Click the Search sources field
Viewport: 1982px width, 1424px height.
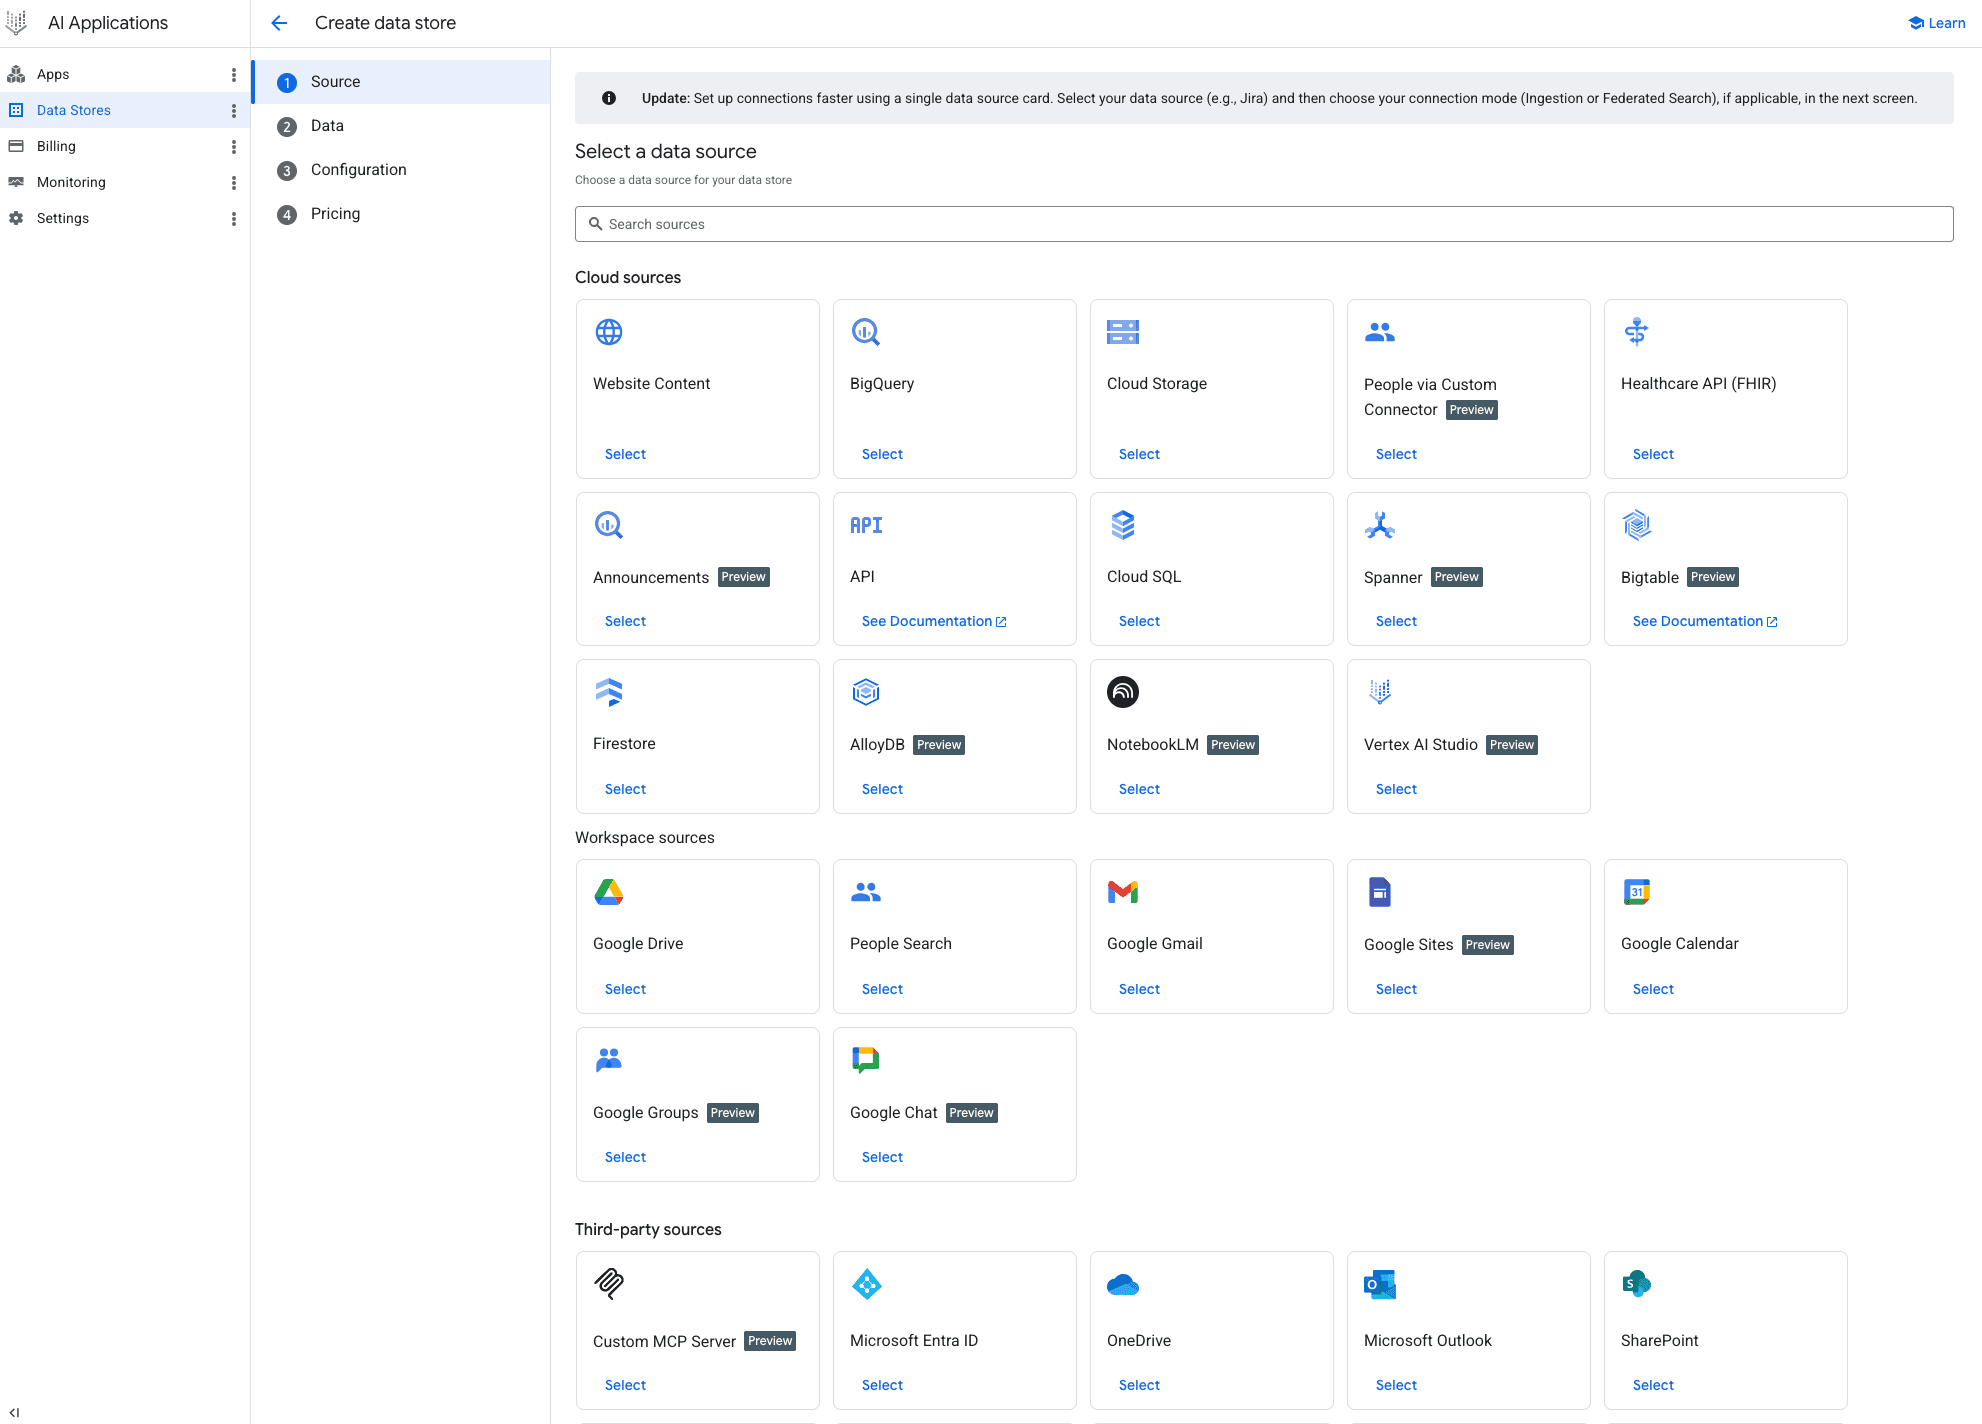1264,224
